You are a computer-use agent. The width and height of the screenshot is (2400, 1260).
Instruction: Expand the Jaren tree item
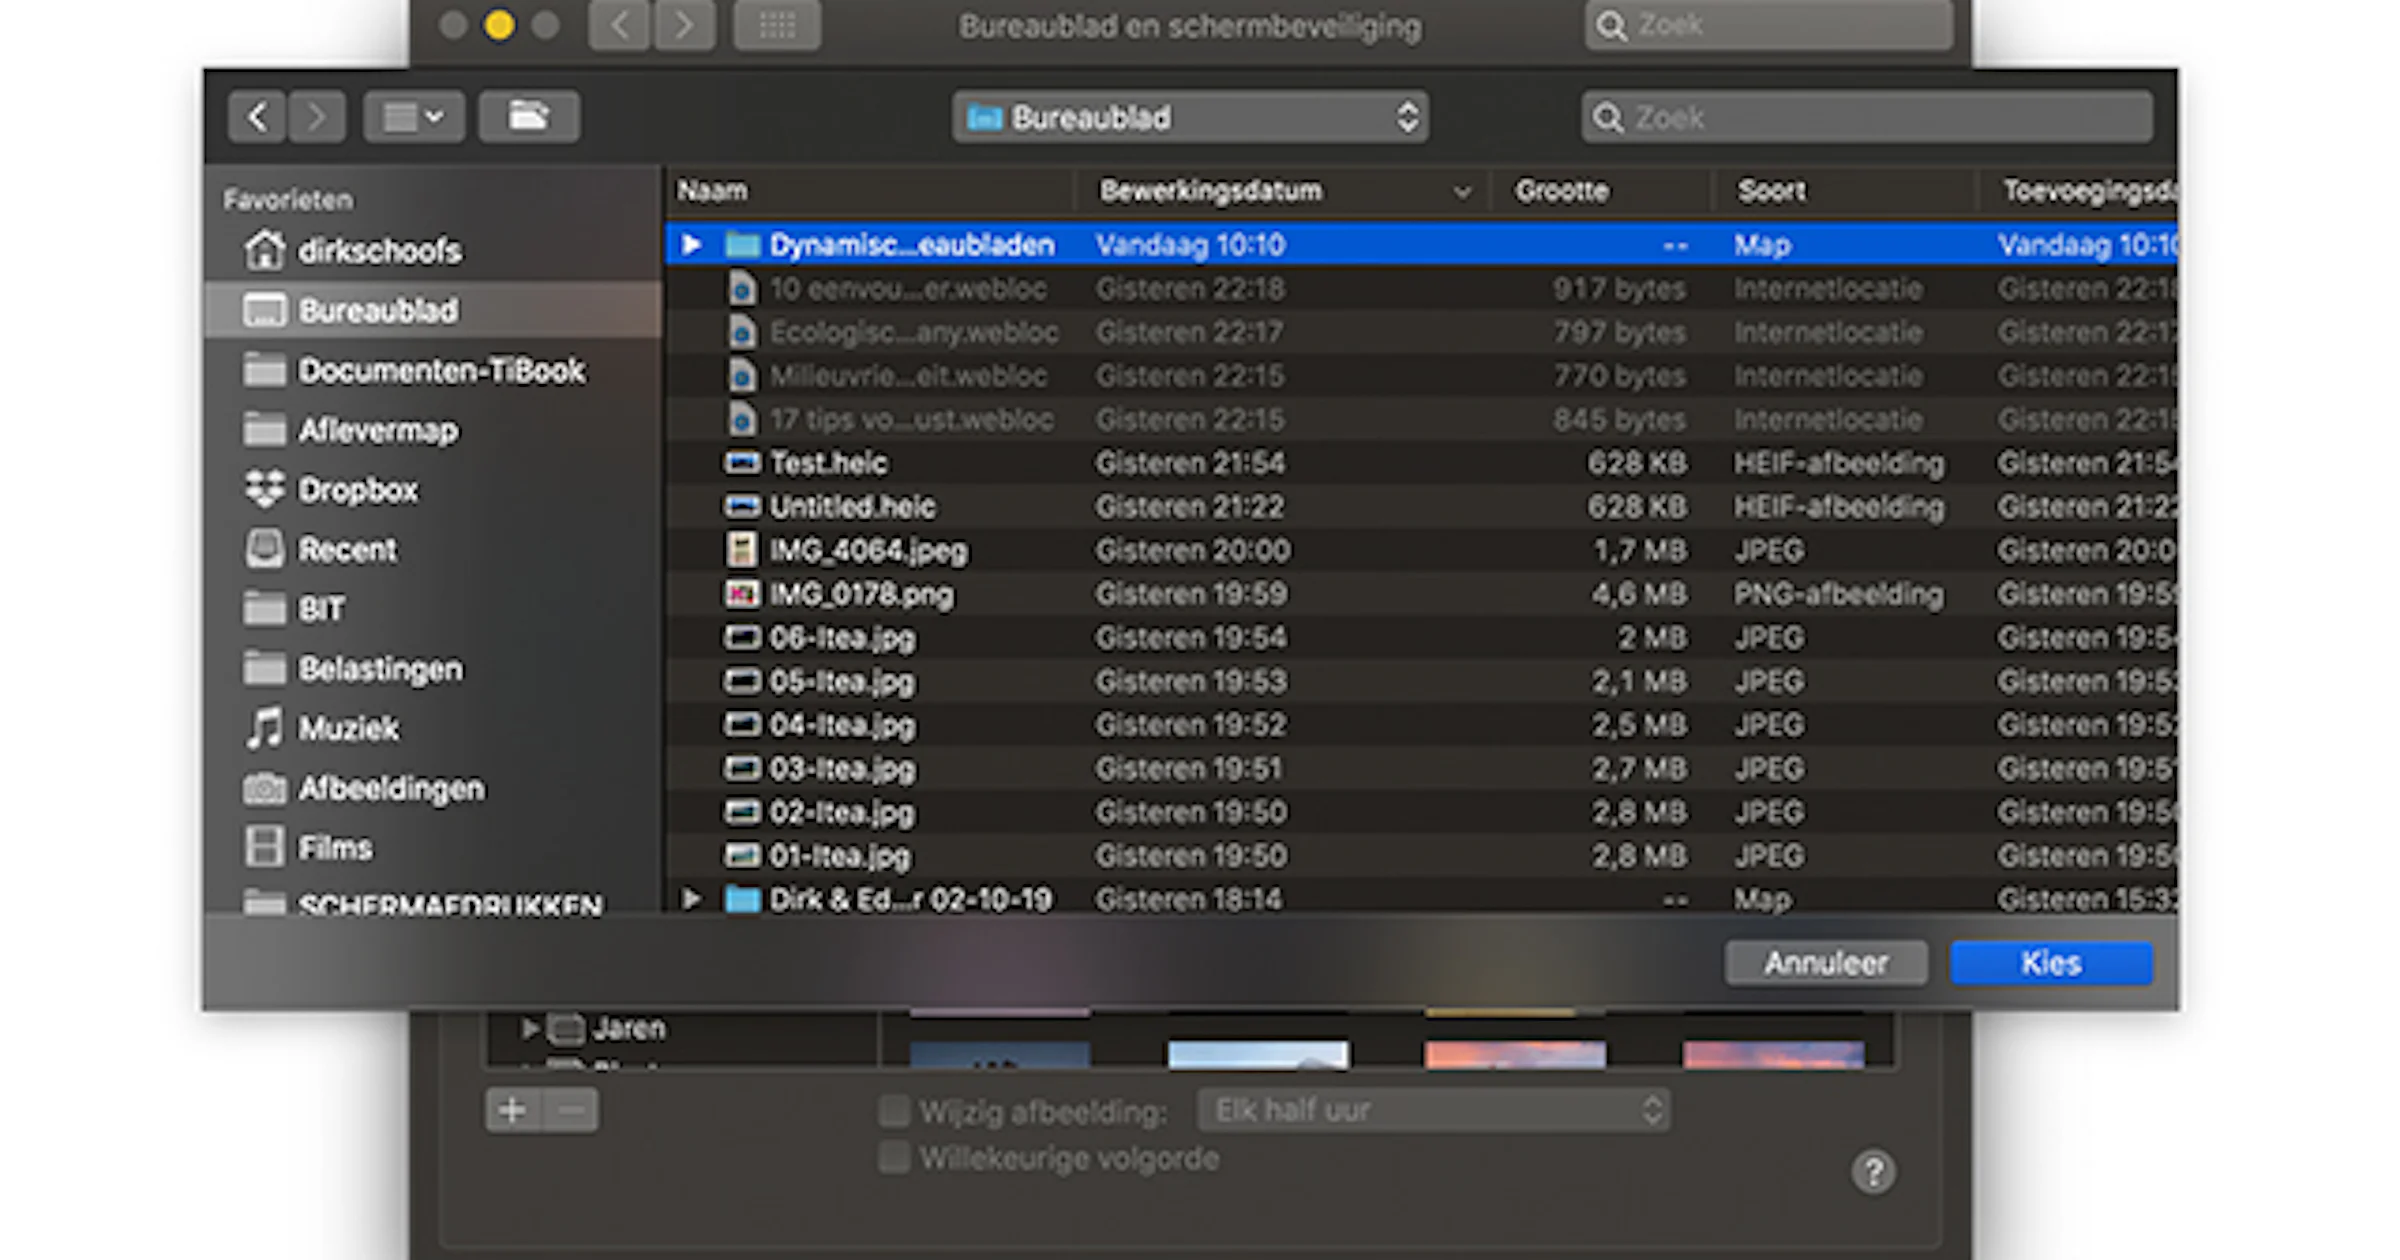point(530,1028)
